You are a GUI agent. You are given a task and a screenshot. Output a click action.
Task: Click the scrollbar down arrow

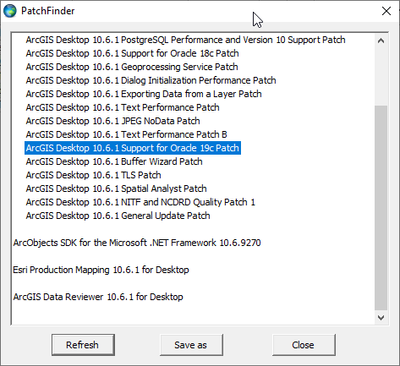(381, 317)
